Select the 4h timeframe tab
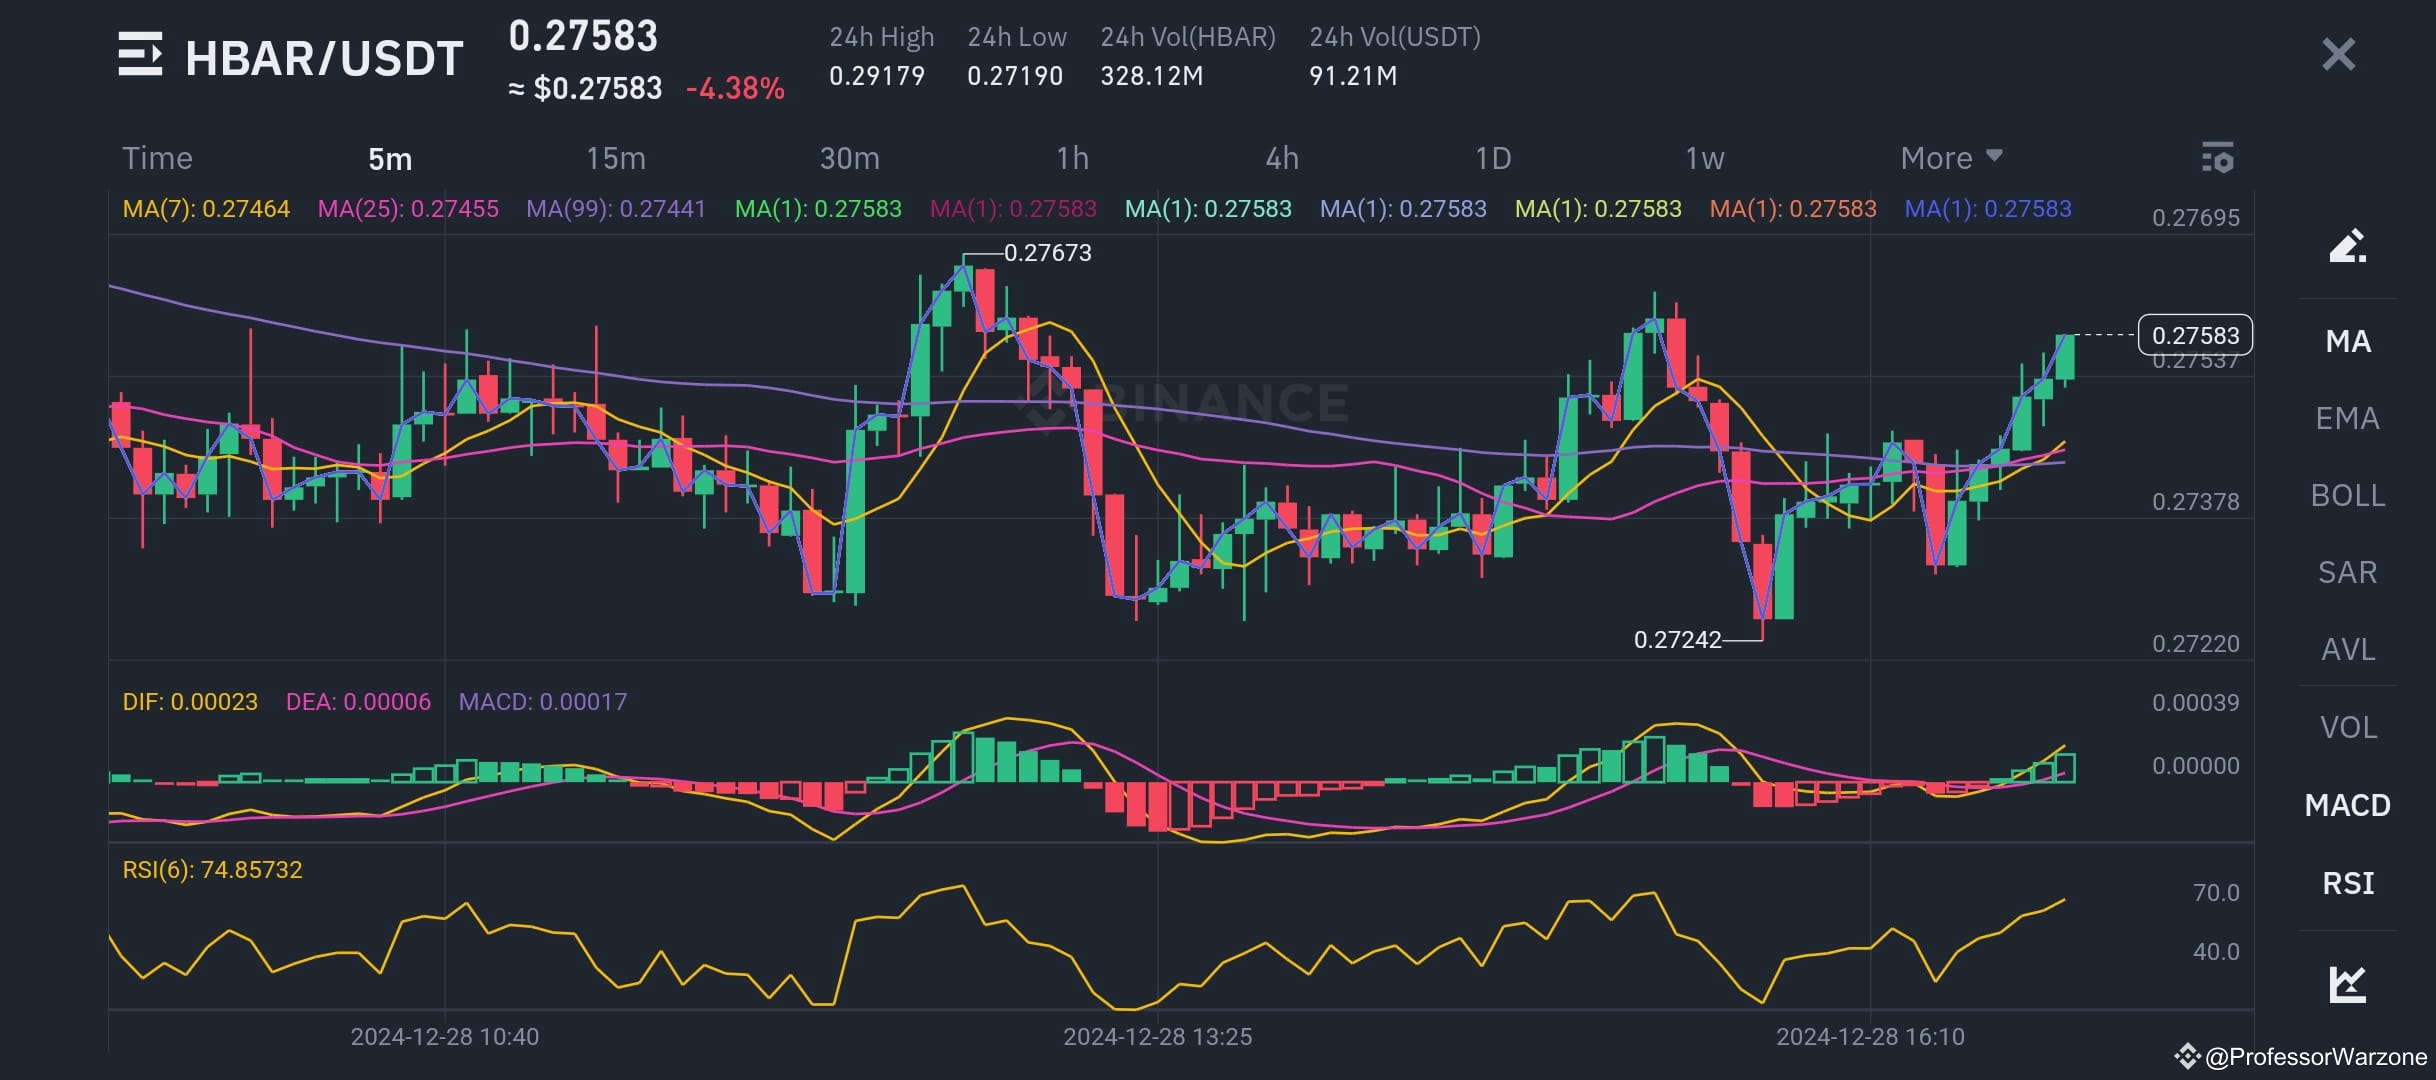This screenshot has height=1080, width=2436. tap(1282, 158)
